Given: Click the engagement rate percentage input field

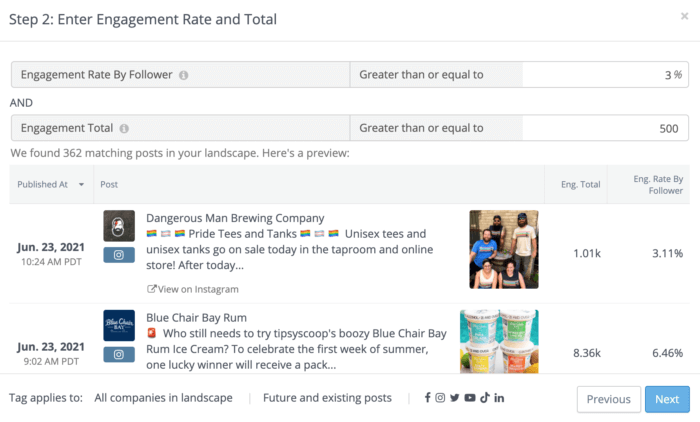Looking at the screenshot, I should pos(605,75).
